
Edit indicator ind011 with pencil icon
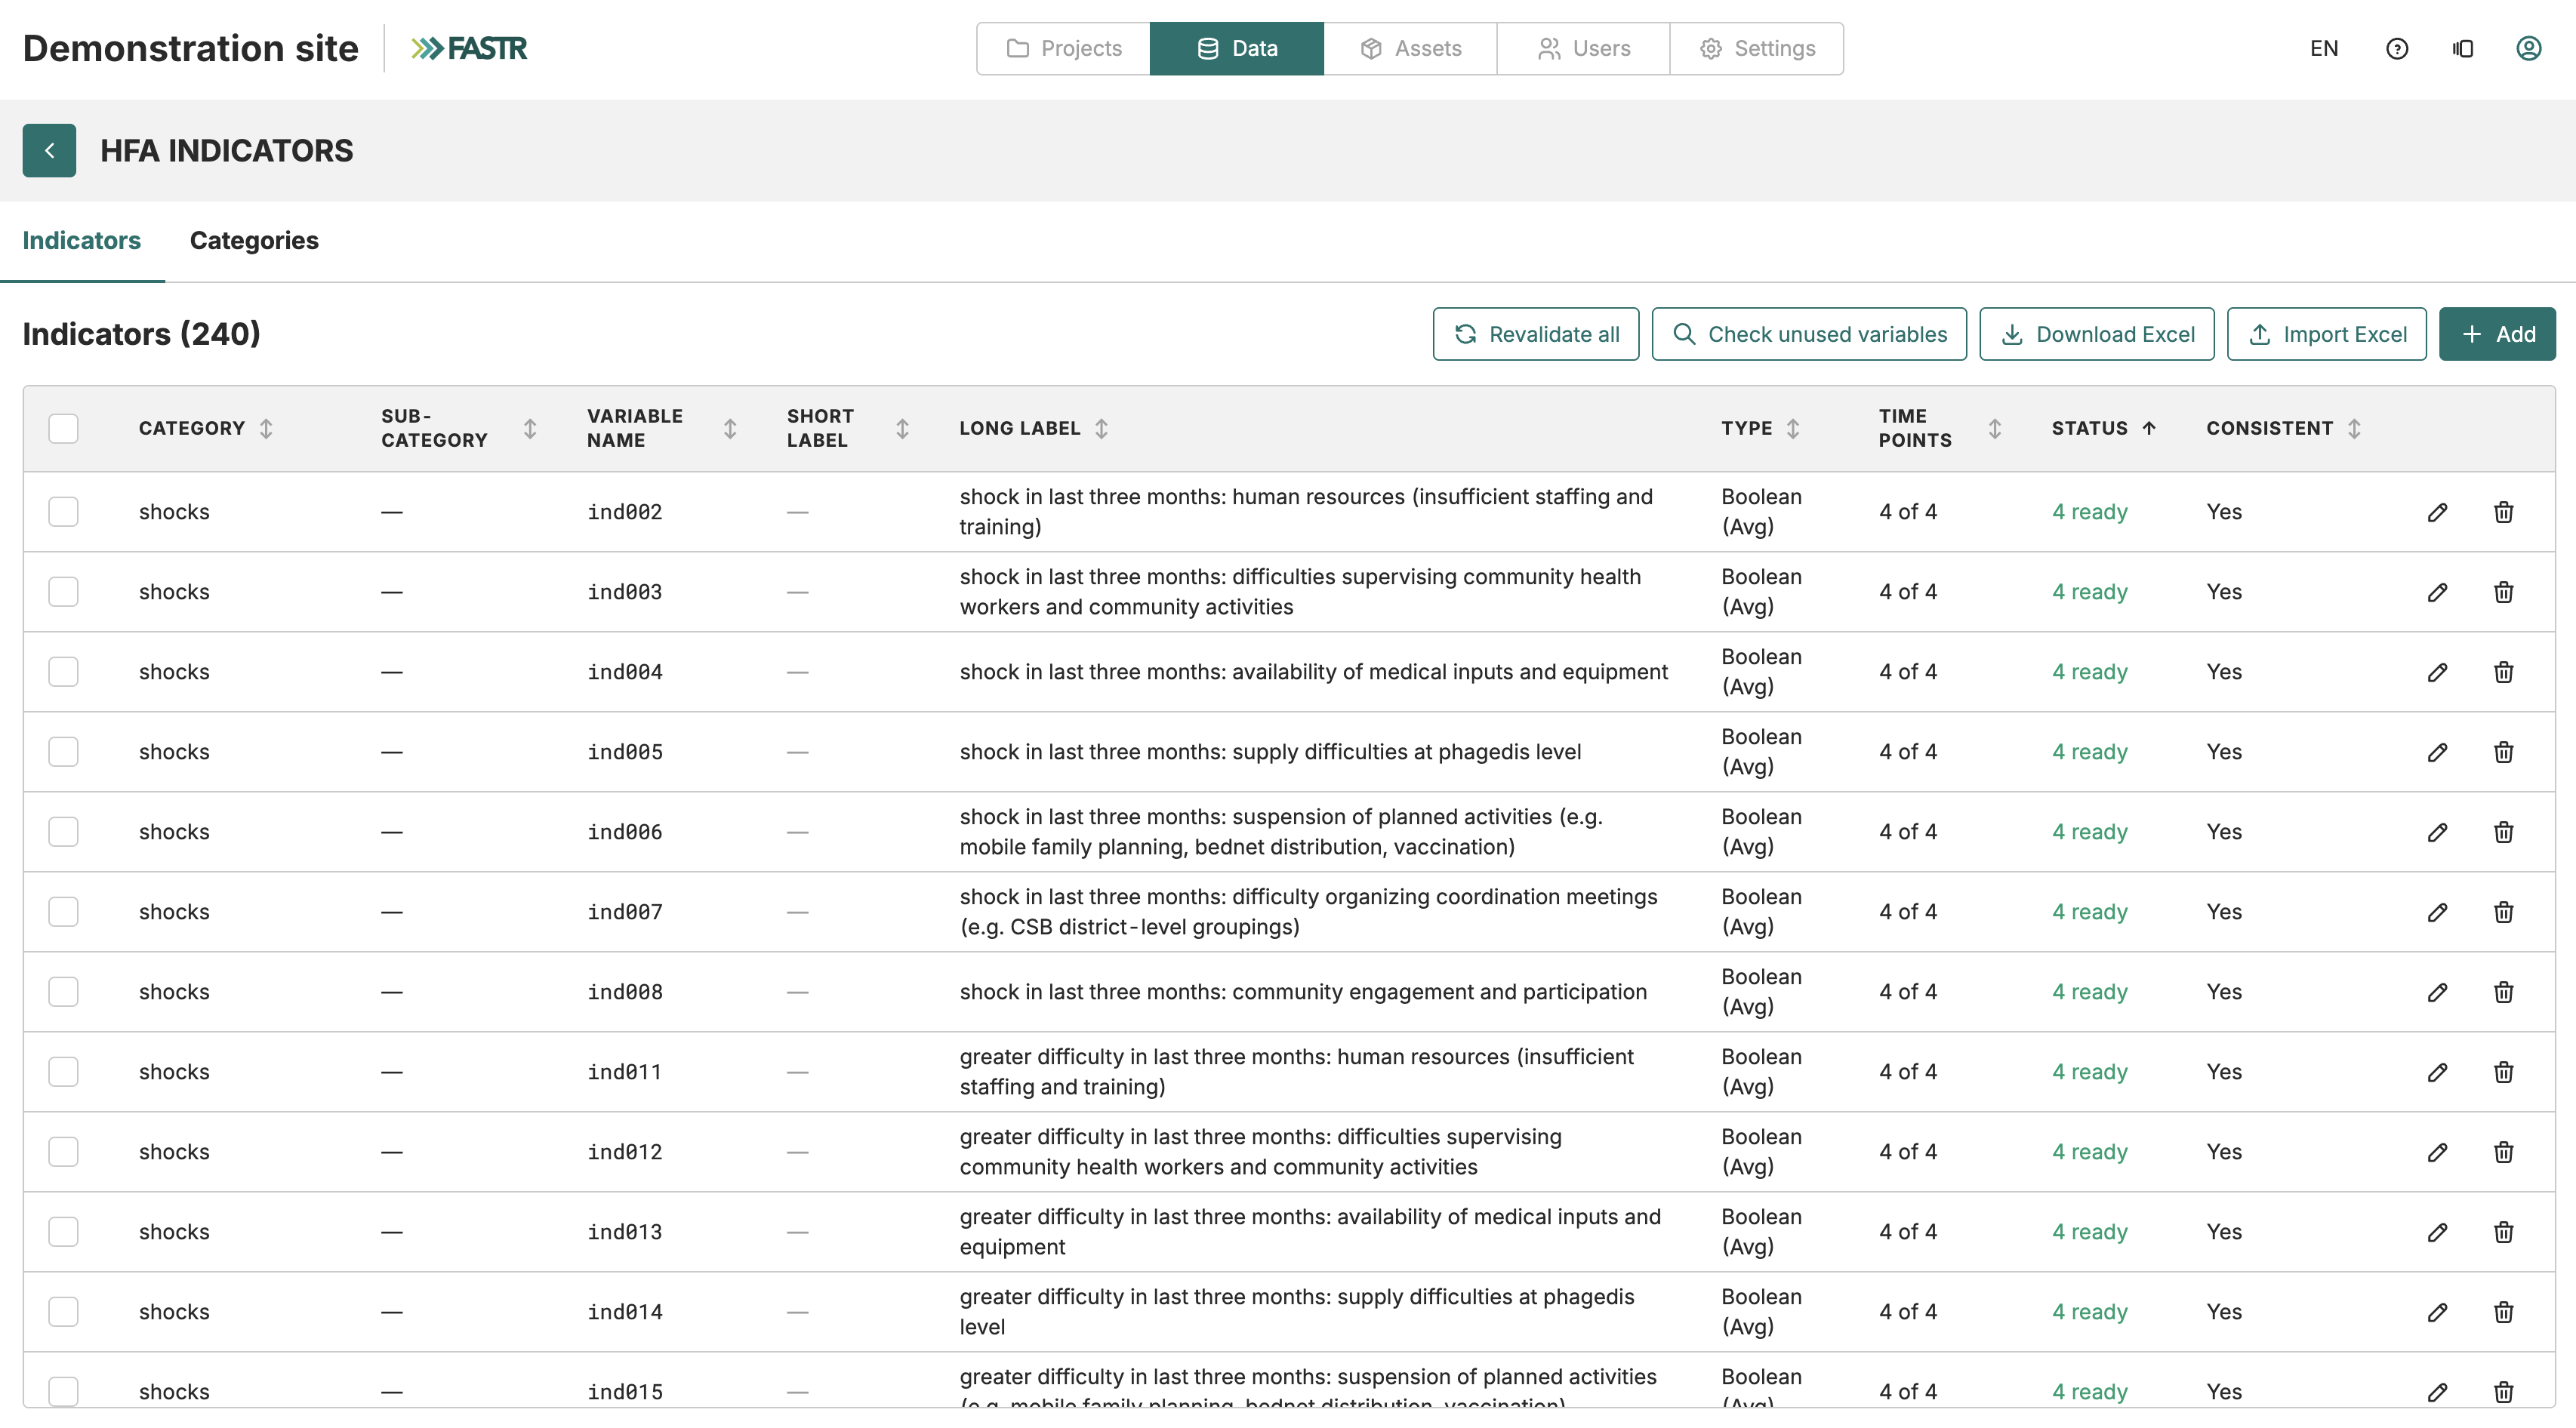[2438, 1072]
